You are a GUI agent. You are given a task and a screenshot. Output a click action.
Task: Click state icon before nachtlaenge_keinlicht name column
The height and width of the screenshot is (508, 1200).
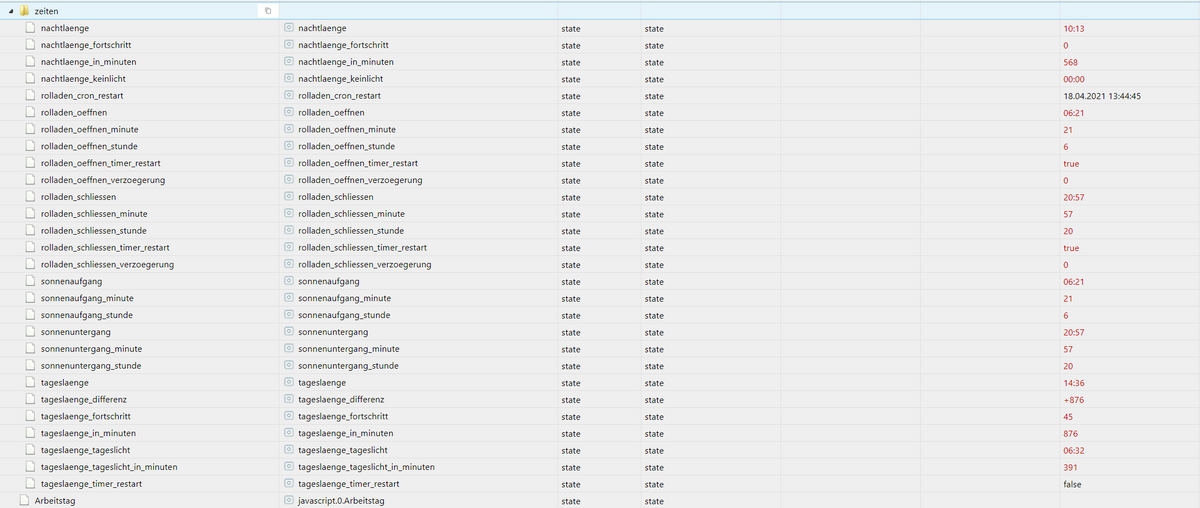click(289, 78)
